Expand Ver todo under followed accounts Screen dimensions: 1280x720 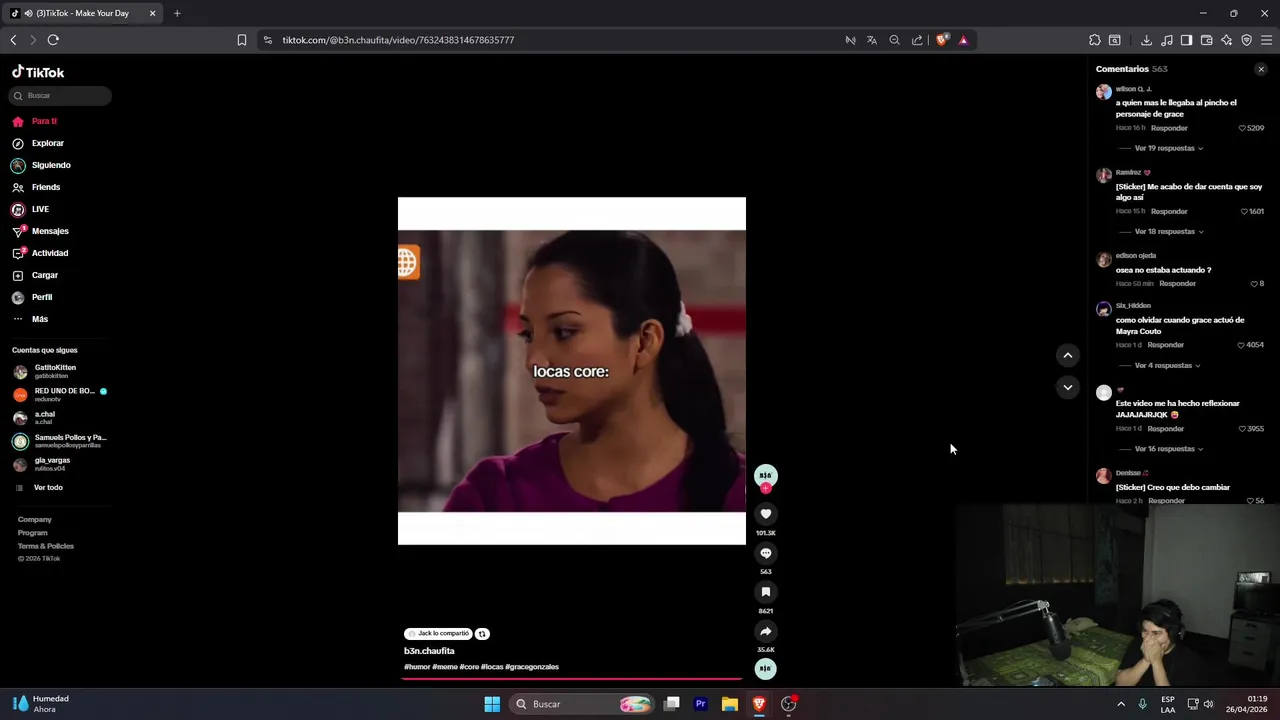(x=48, y=488)
